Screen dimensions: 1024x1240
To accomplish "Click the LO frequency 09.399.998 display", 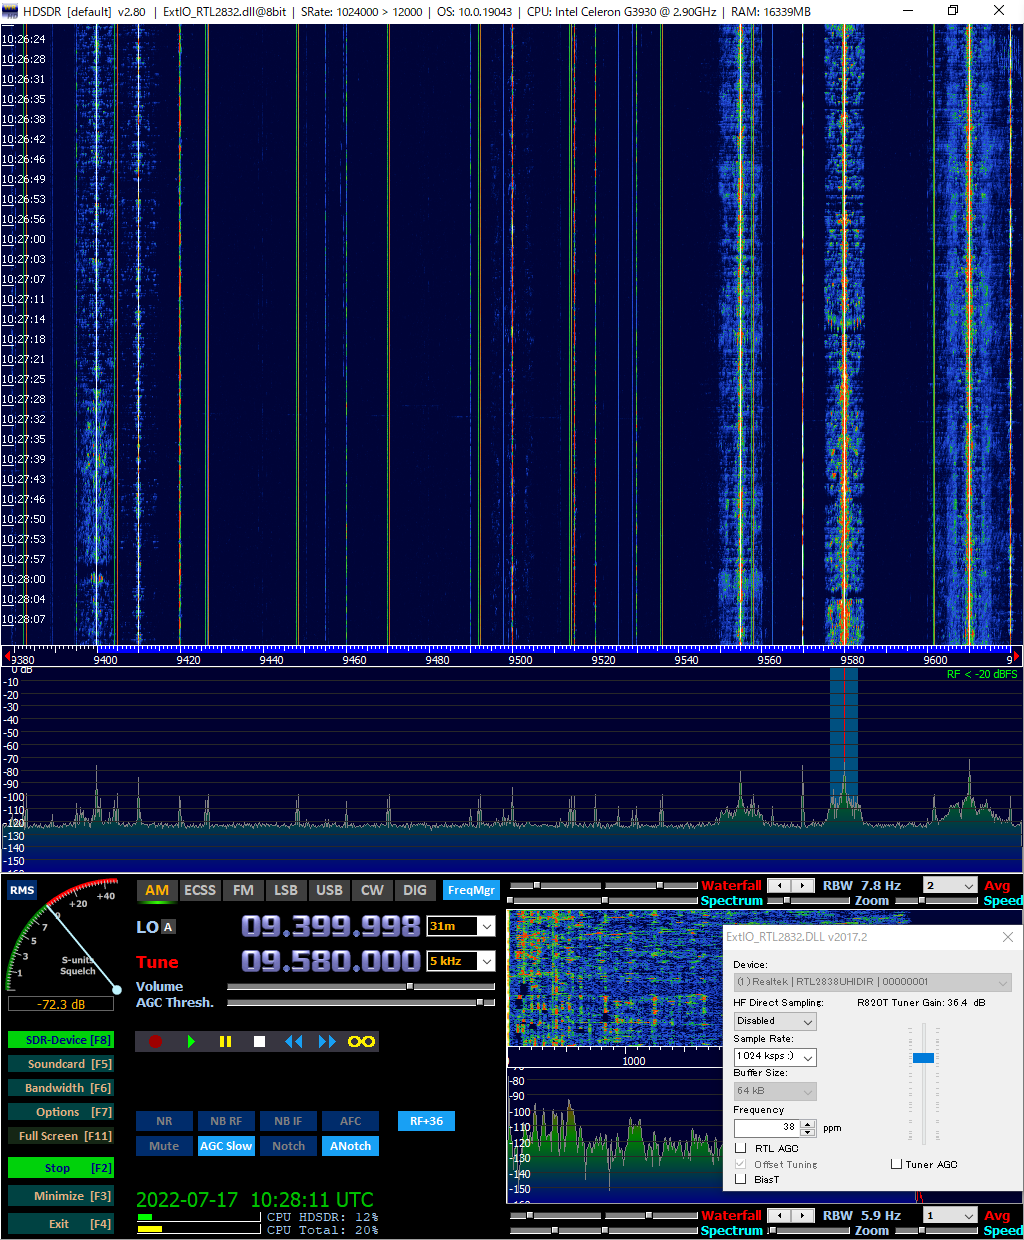I will (x=330, y=927).
